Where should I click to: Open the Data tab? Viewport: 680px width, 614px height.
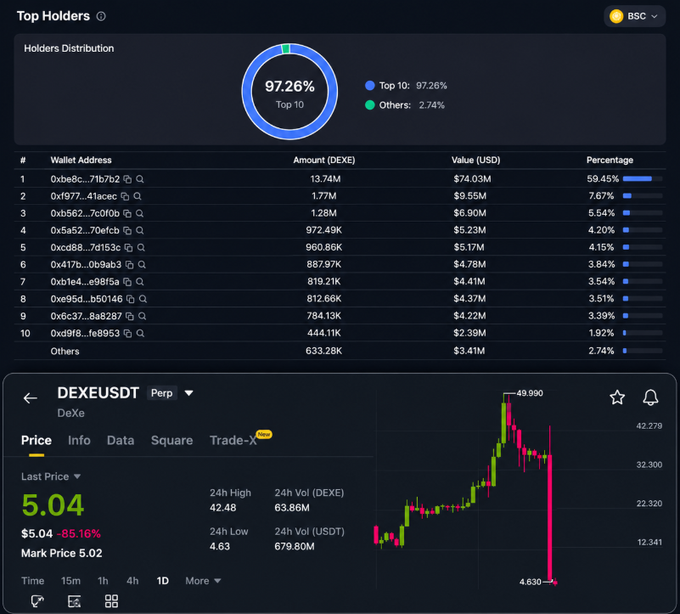pyautogui.click(x=121, y=440)
